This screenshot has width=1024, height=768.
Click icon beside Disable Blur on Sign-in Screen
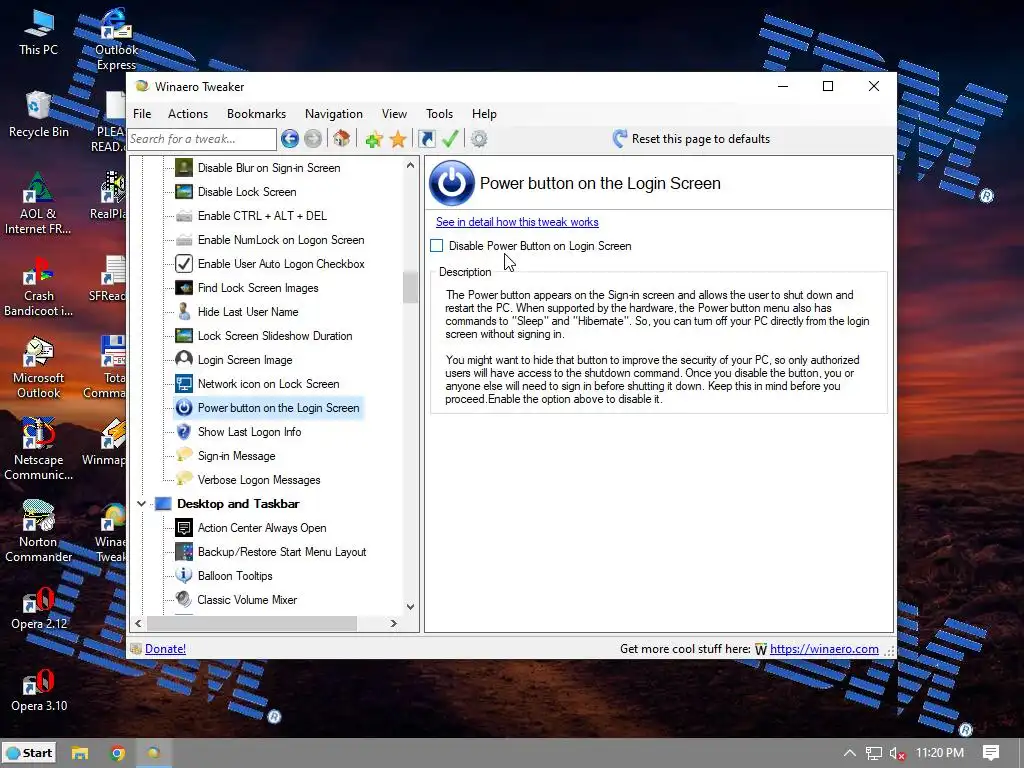click(x=184, y=168)
